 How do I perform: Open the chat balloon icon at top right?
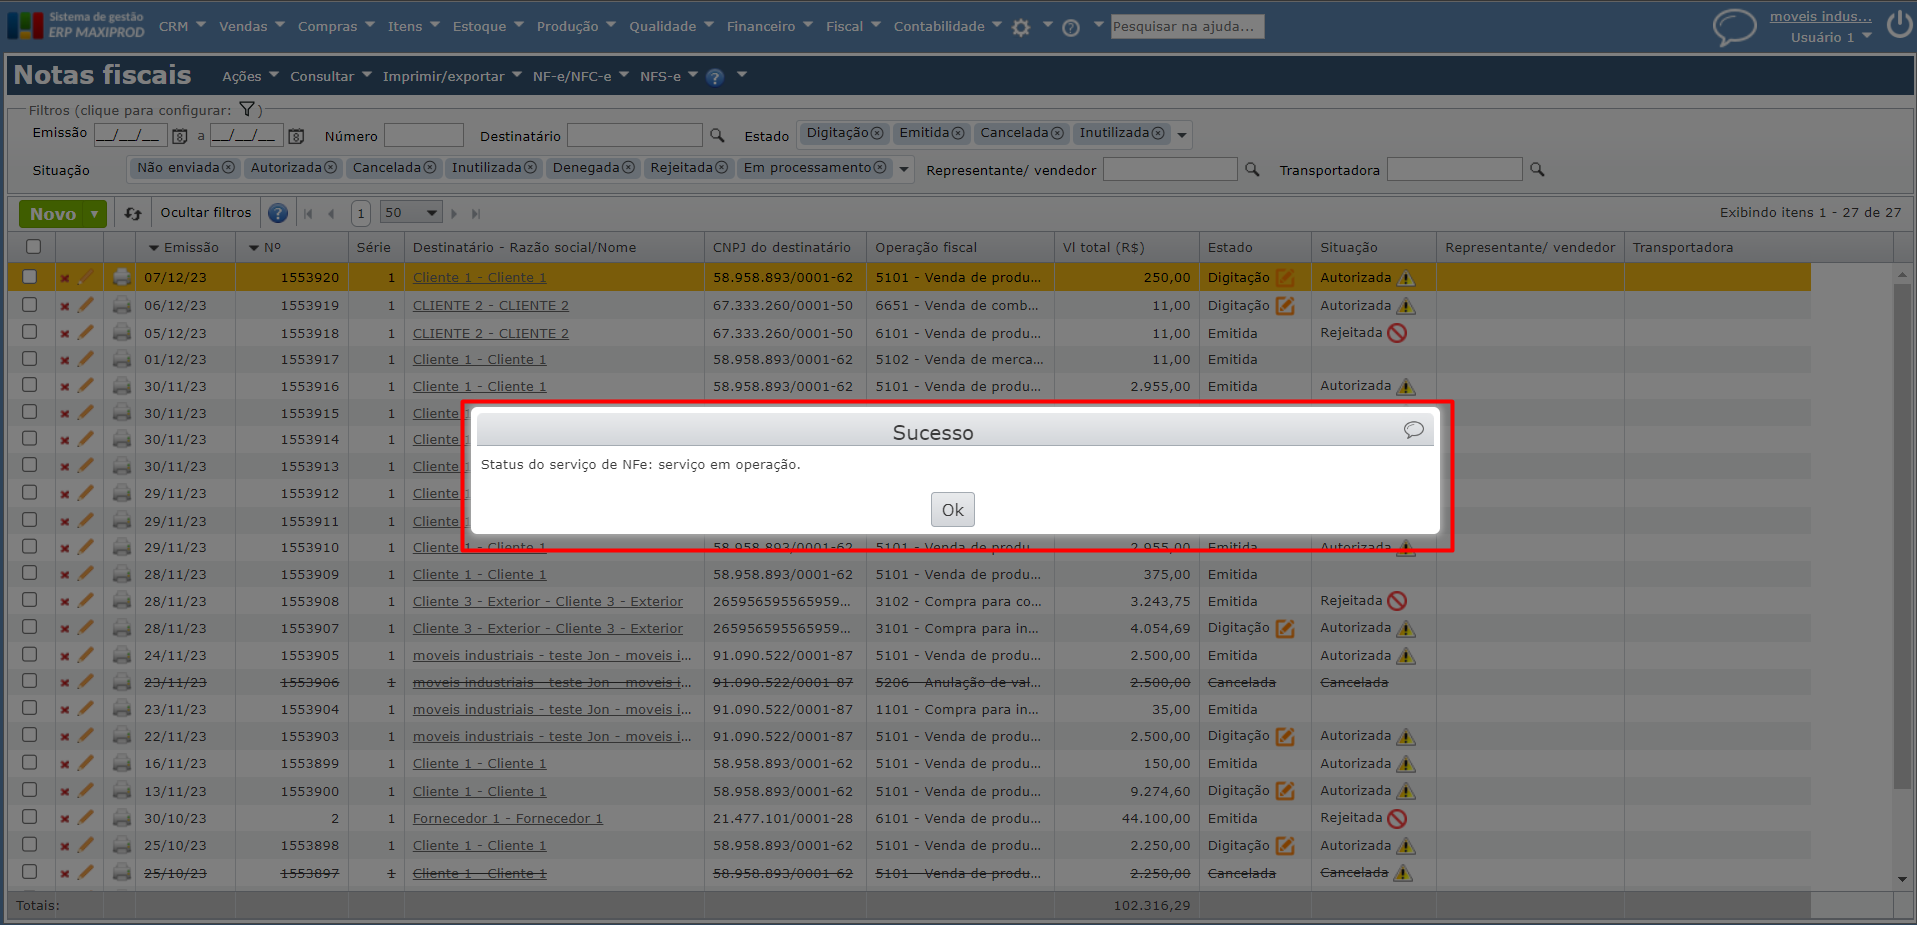(1735, 27)
